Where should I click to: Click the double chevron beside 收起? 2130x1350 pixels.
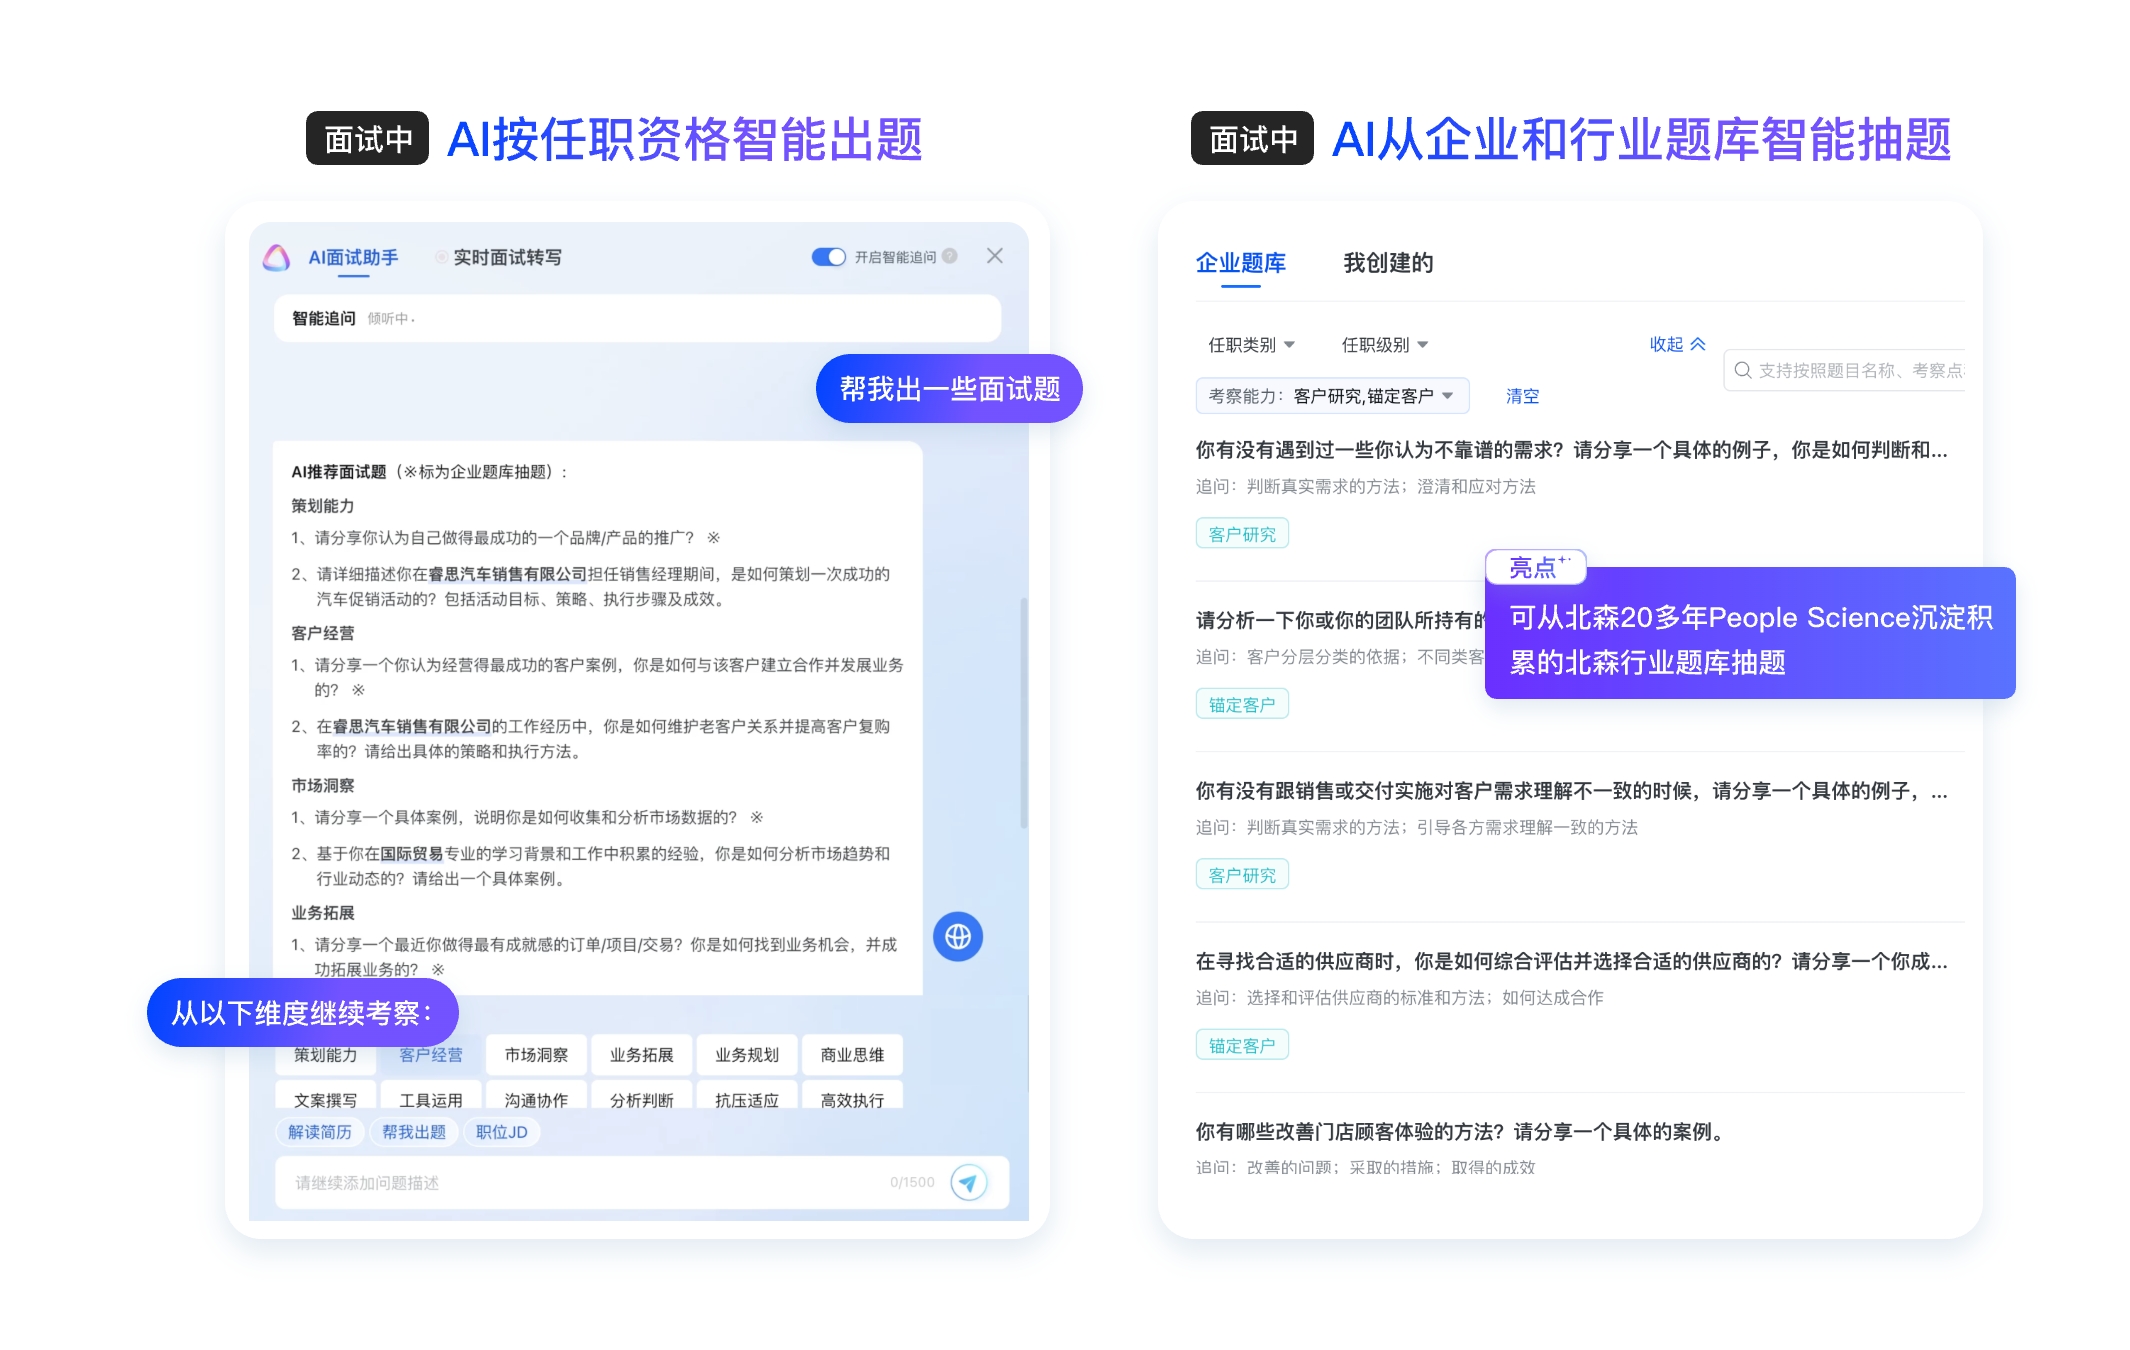click(x=1698, y=344)
